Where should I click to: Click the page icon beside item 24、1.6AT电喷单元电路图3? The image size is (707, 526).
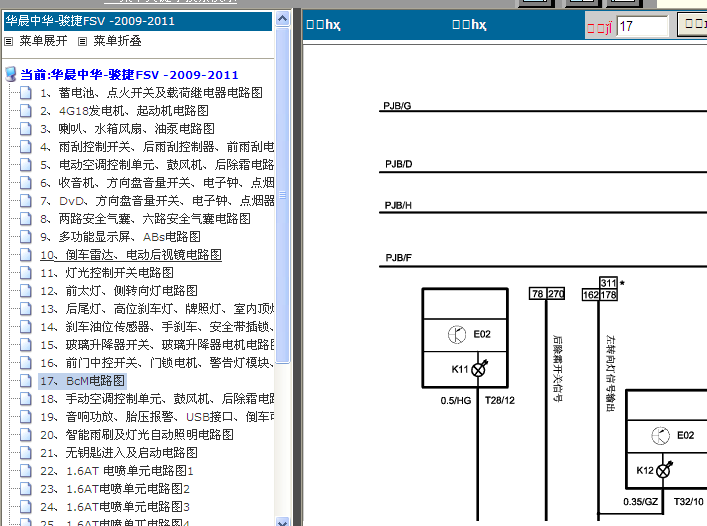[x=26, y=508]
